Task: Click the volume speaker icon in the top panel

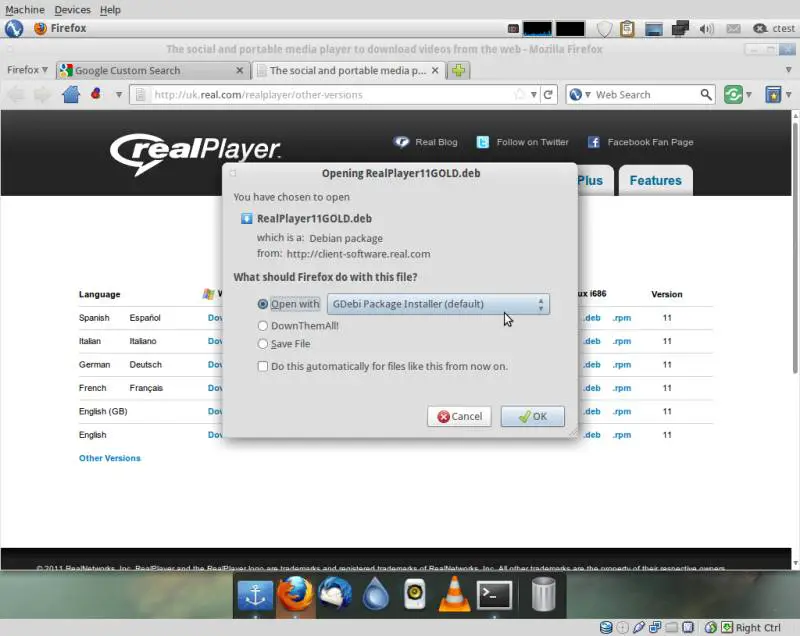Action: pos(706,29)
